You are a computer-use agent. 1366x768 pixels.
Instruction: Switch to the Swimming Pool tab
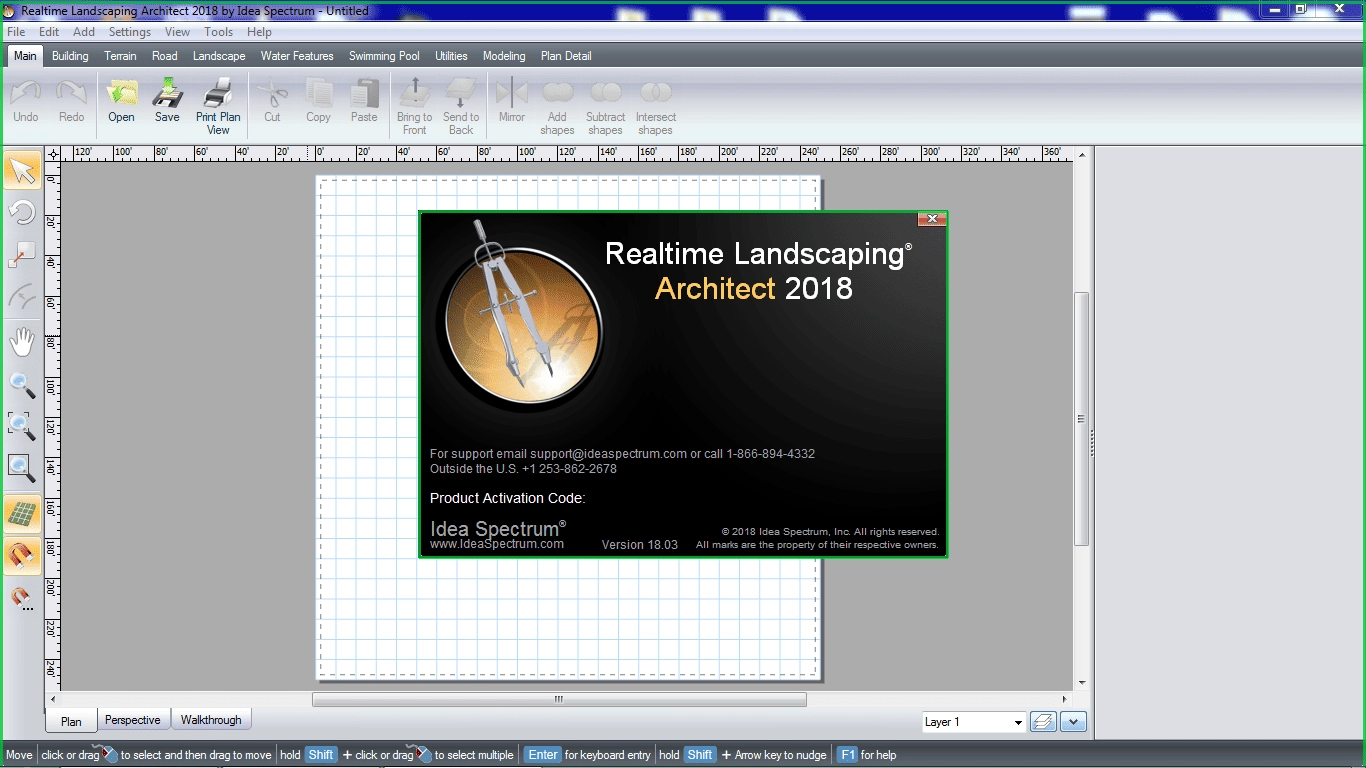(384, 56)
